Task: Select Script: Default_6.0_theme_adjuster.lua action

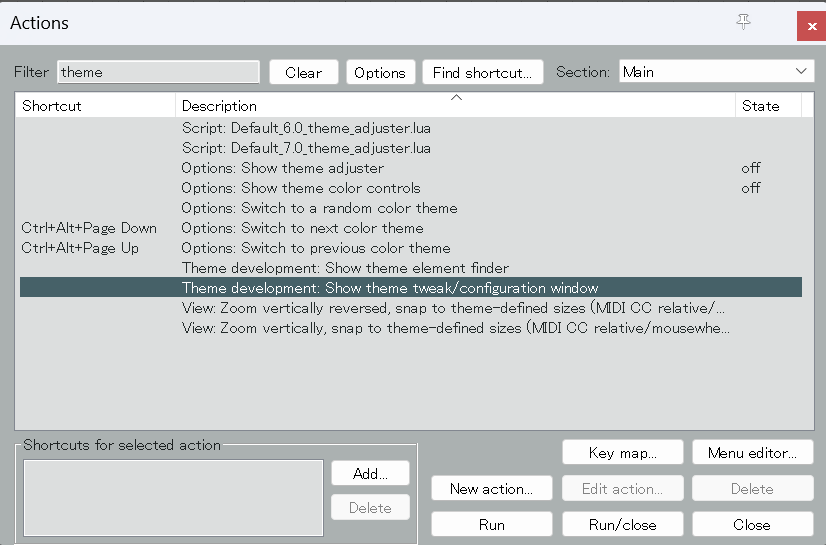Action: coord(411,128)
